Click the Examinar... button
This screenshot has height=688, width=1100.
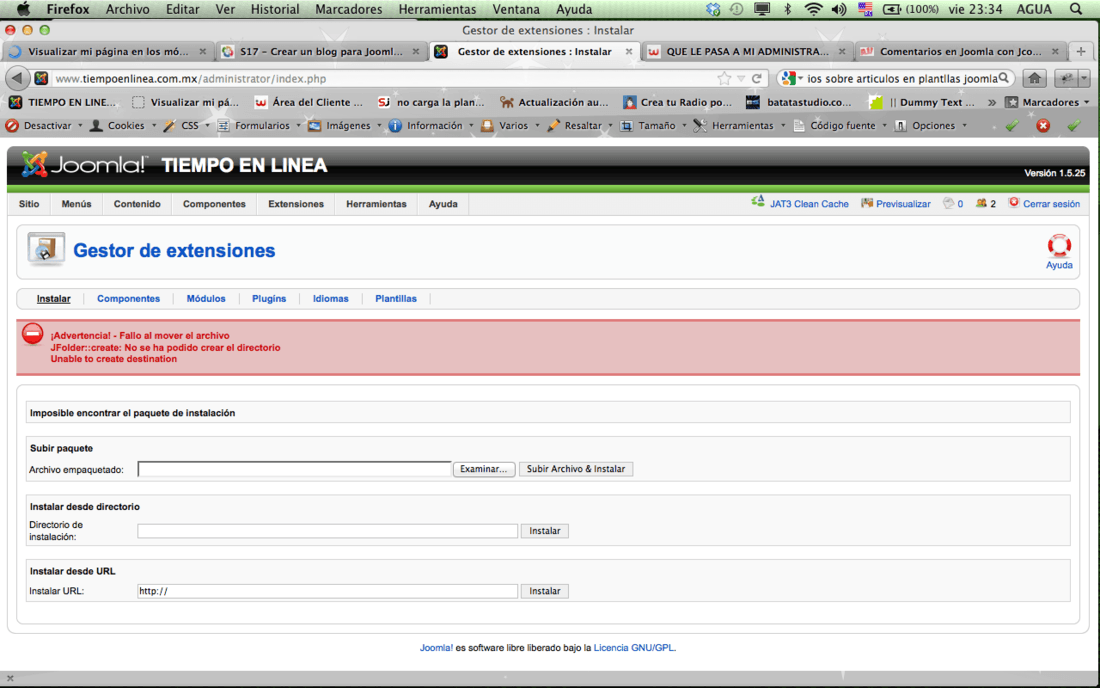coord(483,469)
